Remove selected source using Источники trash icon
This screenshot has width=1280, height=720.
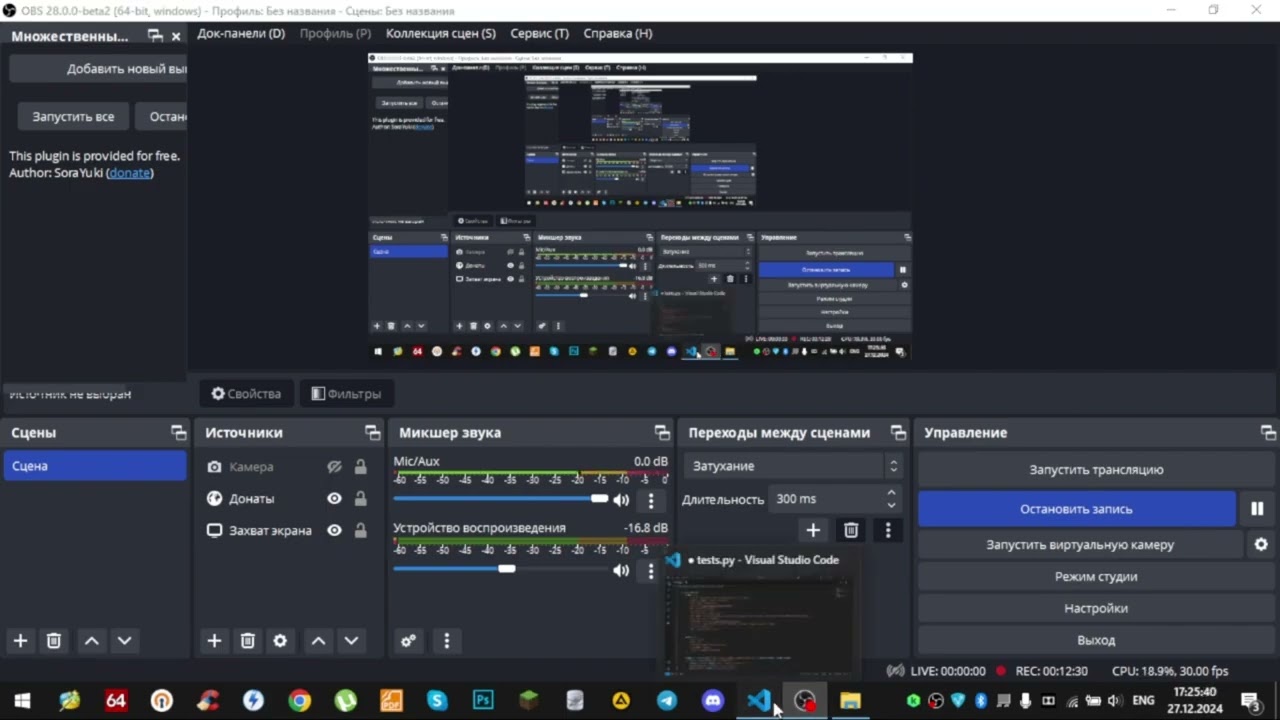(248, 641)
